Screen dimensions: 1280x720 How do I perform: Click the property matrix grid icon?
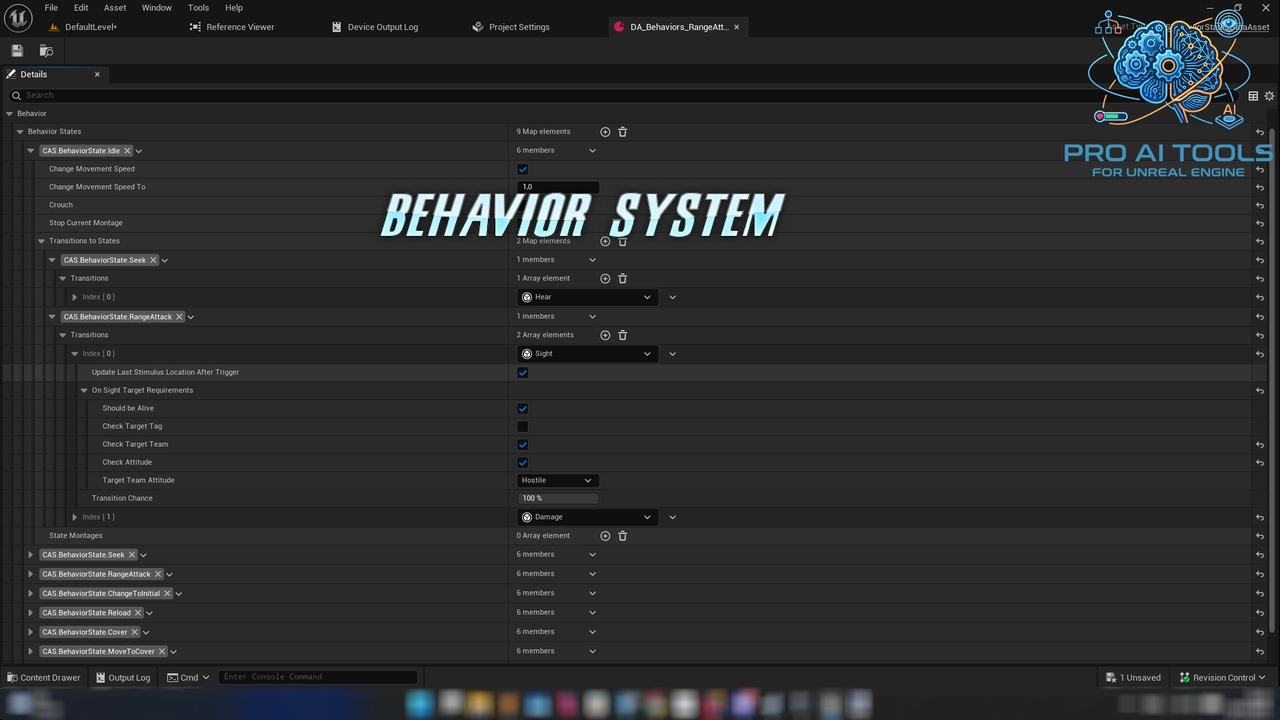coord(1253,96)
